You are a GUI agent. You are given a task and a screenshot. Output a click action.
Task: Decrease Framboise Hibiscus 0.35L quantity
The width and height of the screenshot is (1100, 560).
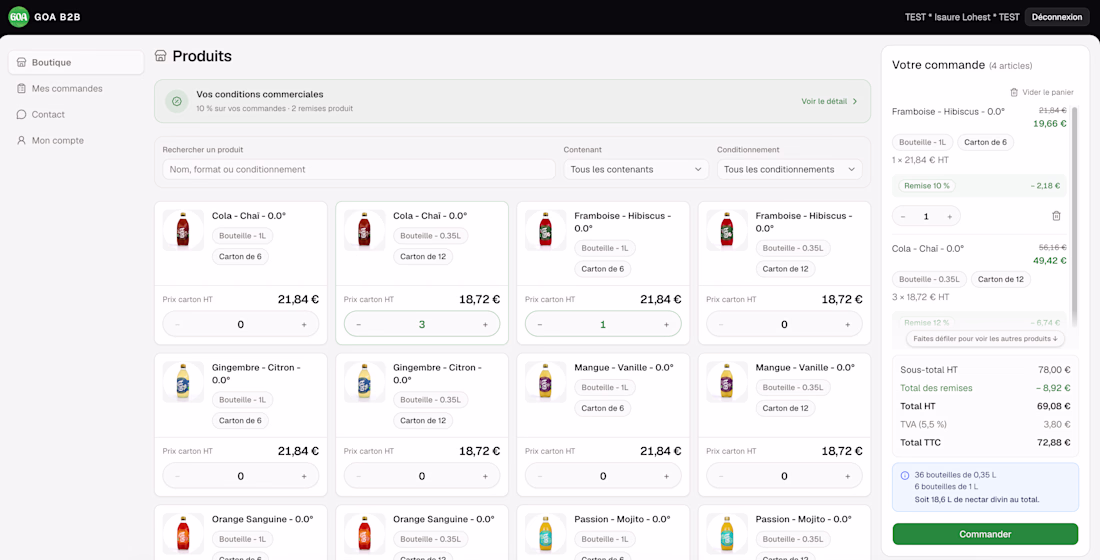pyautogui.click(x=721, y=325)
